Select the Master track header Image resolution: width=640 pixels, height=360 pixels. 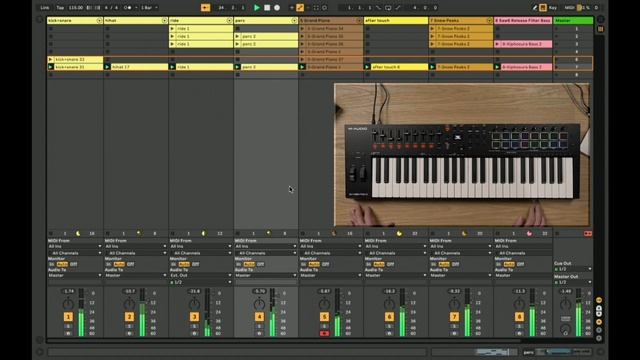click(573, 20)
